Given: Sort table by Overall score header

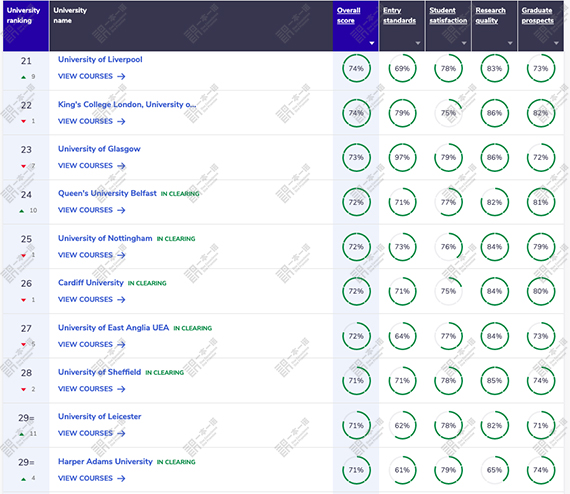Looking at the screenshot, I should point(348,15).
